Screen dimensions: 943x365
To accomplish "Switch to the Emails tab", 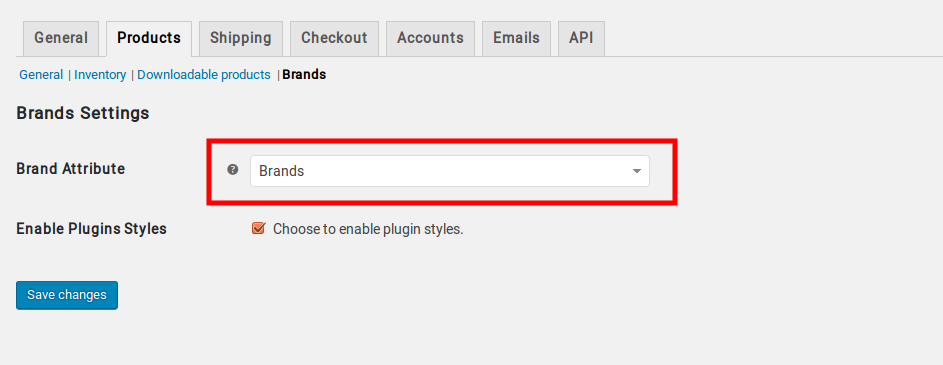I will coord(517,38).
